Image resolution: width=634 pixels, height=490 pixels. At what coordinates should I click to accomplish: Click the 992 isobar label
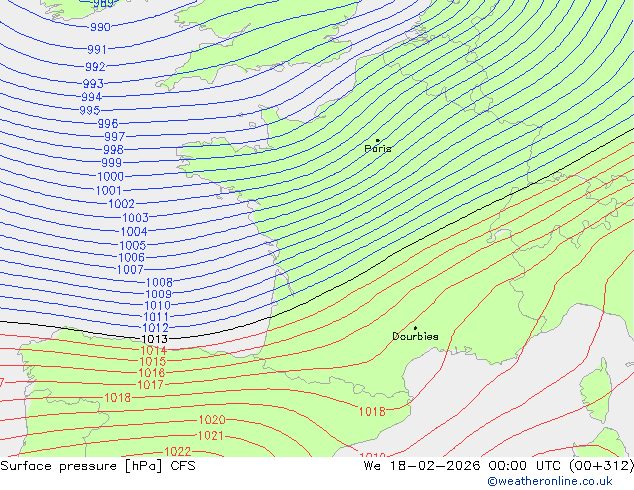pos(95,66)
